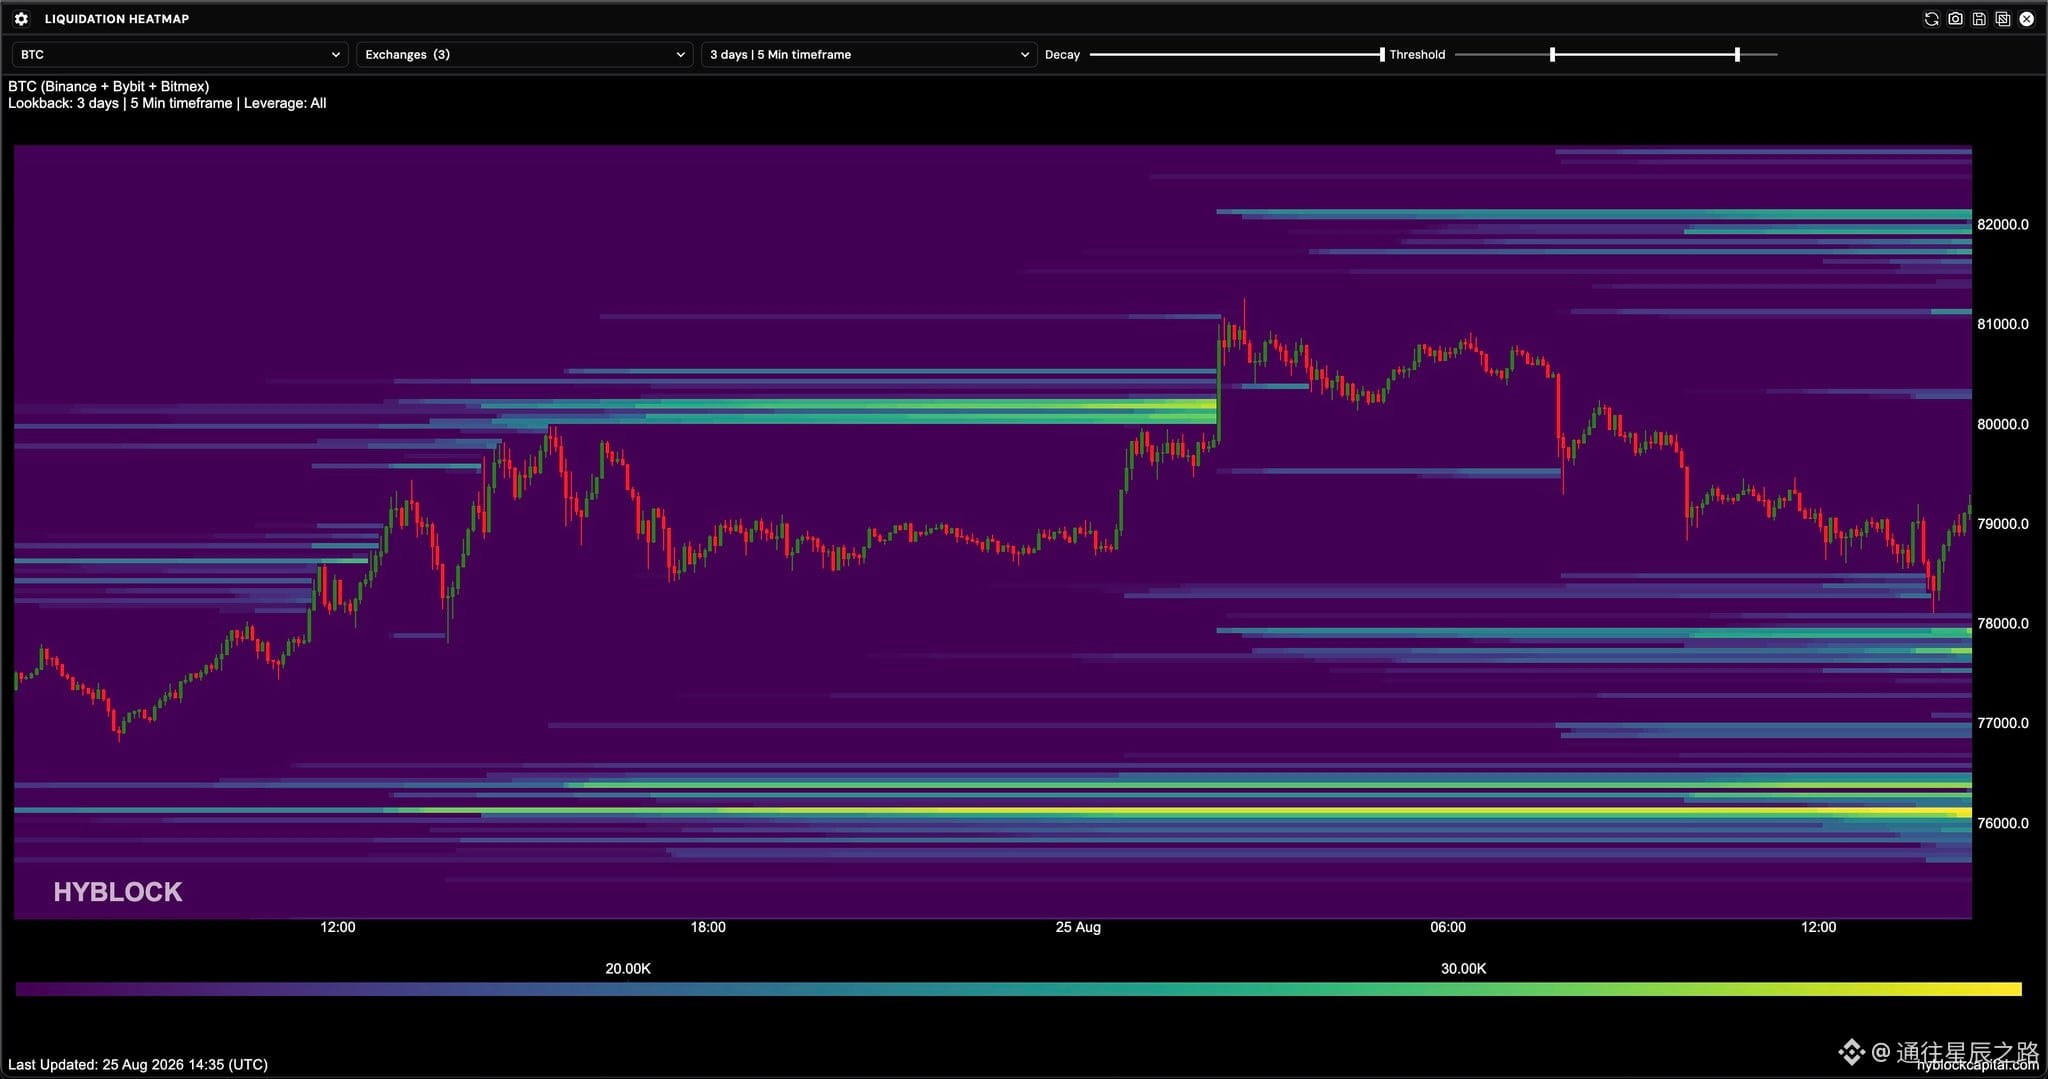Viewport: 2048px width, 1079px height.
Task: Click the 80000.0 price axis label
Action: pos(2002,425)
